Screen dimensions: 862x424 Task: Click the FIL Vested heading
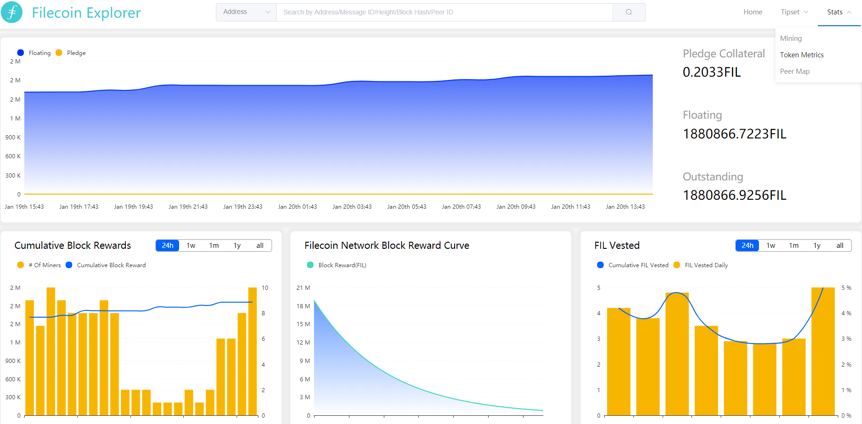point(617,245)
